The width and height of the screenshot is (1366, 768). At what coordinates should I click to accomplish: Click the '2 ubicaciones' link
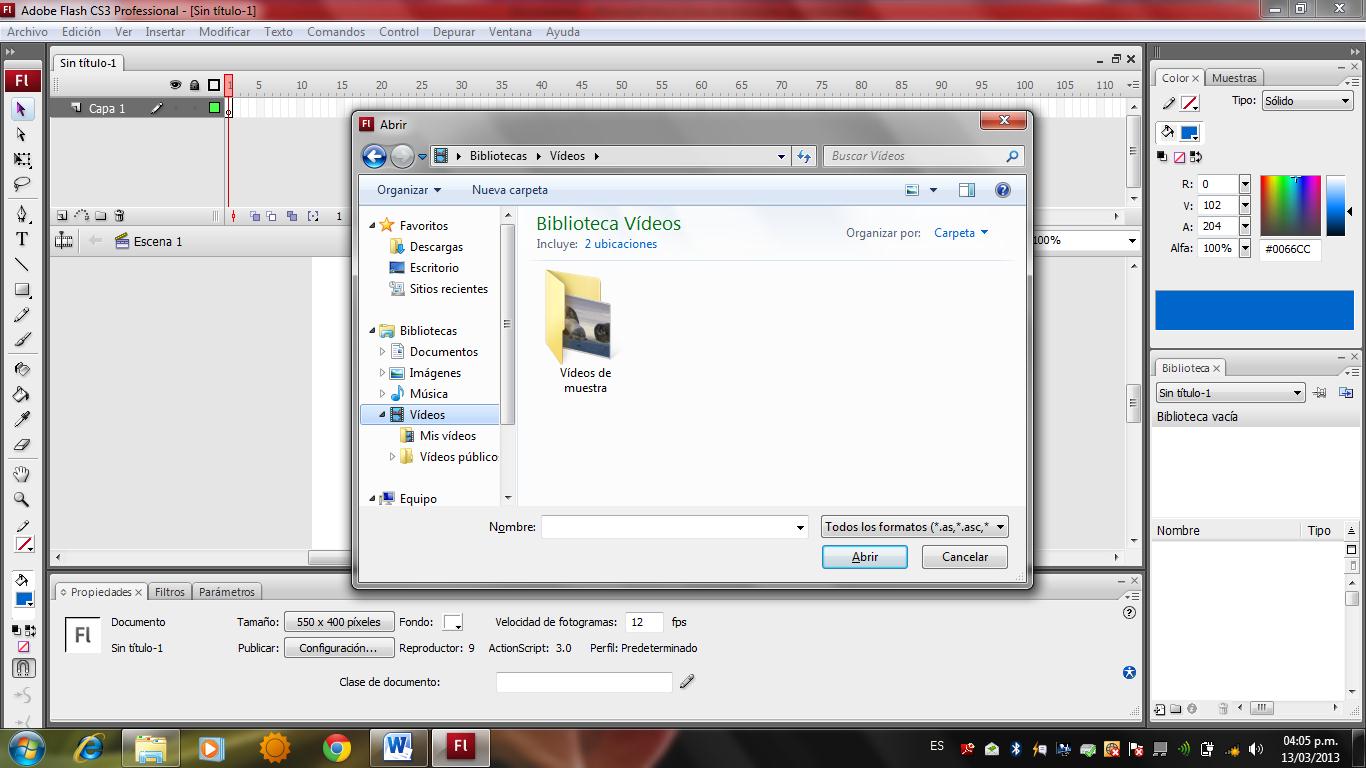[620, 243]
